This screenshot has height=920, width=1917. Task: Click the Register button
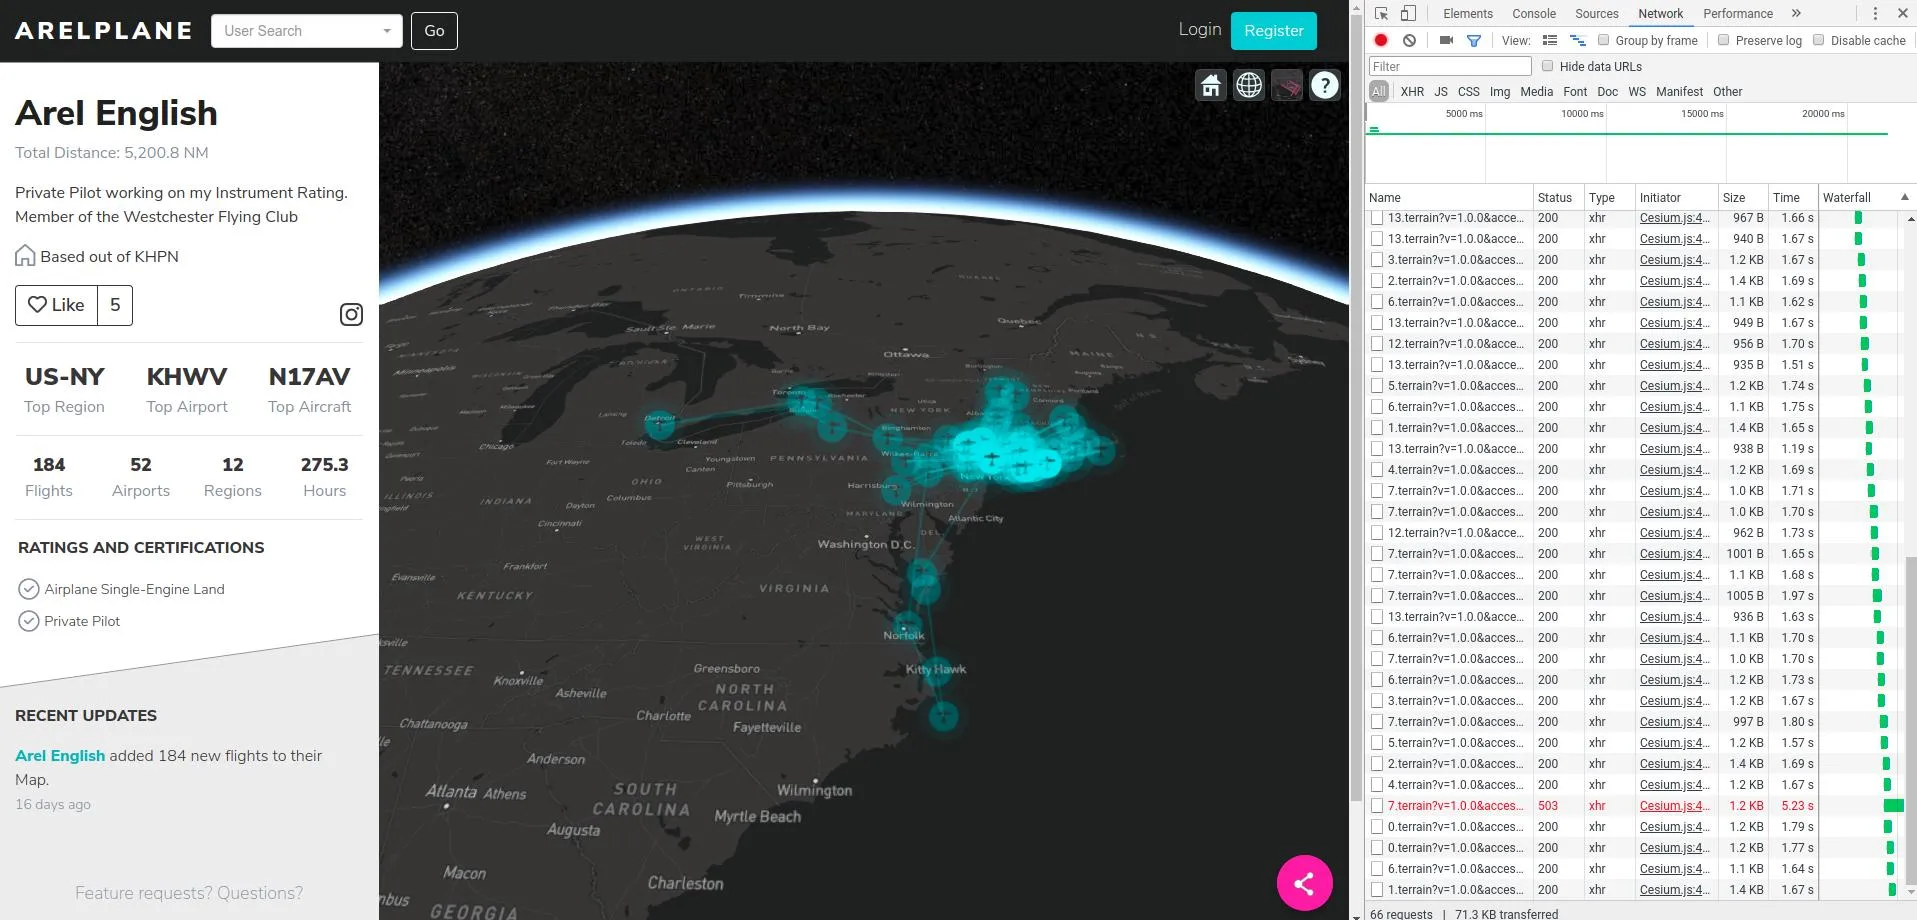tap(1274, 31)
